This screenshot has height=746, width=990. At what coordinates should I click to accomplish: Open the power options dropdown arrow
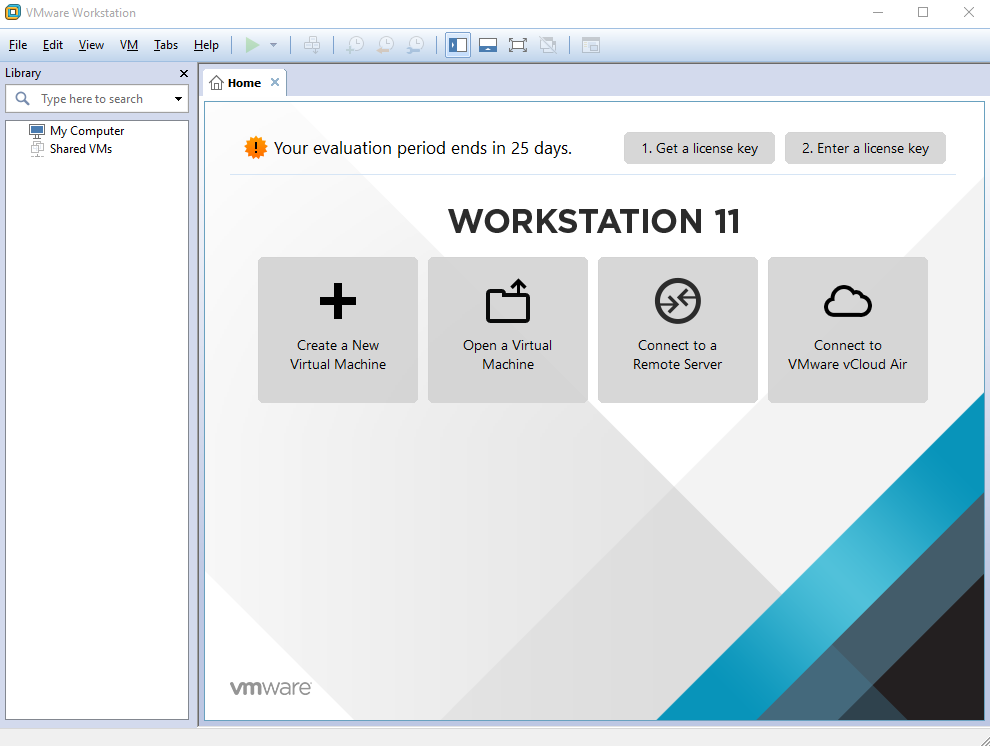[x=273, y=45]
